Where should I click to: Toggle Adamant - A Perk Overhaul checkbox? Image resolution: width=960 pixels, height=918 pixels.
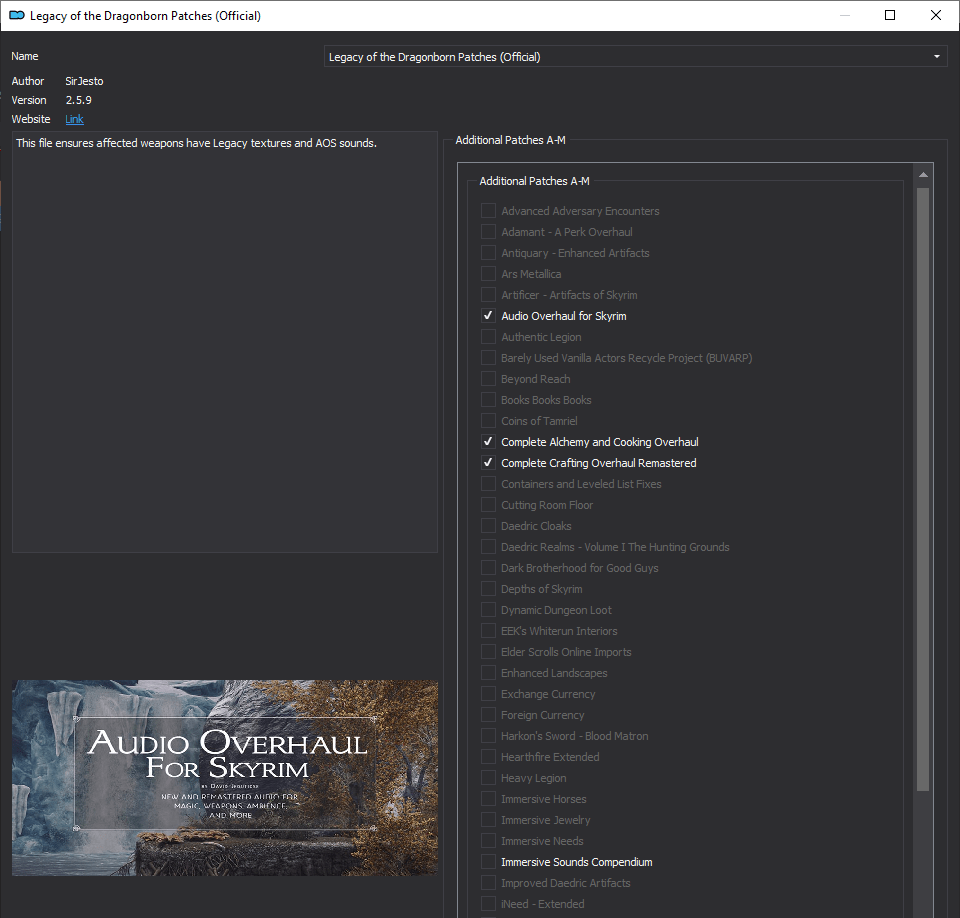[488, 231]
